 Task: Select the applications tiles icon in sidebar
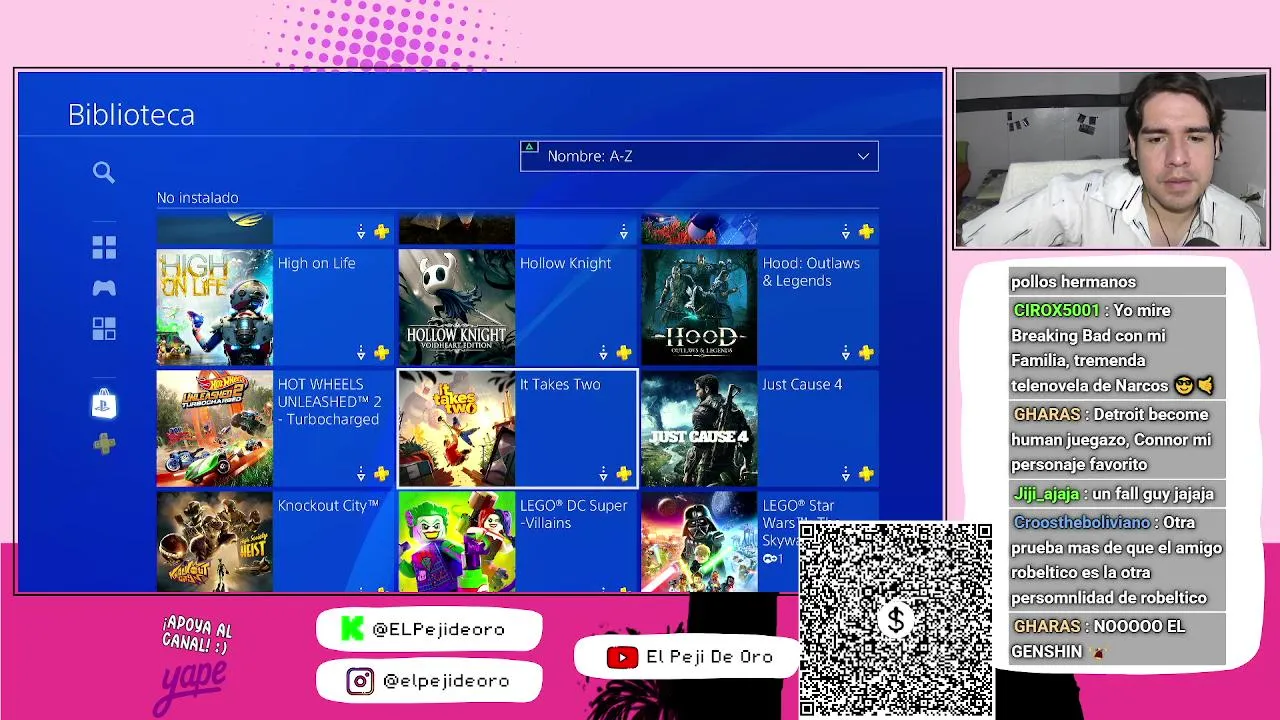pos(104,329)
